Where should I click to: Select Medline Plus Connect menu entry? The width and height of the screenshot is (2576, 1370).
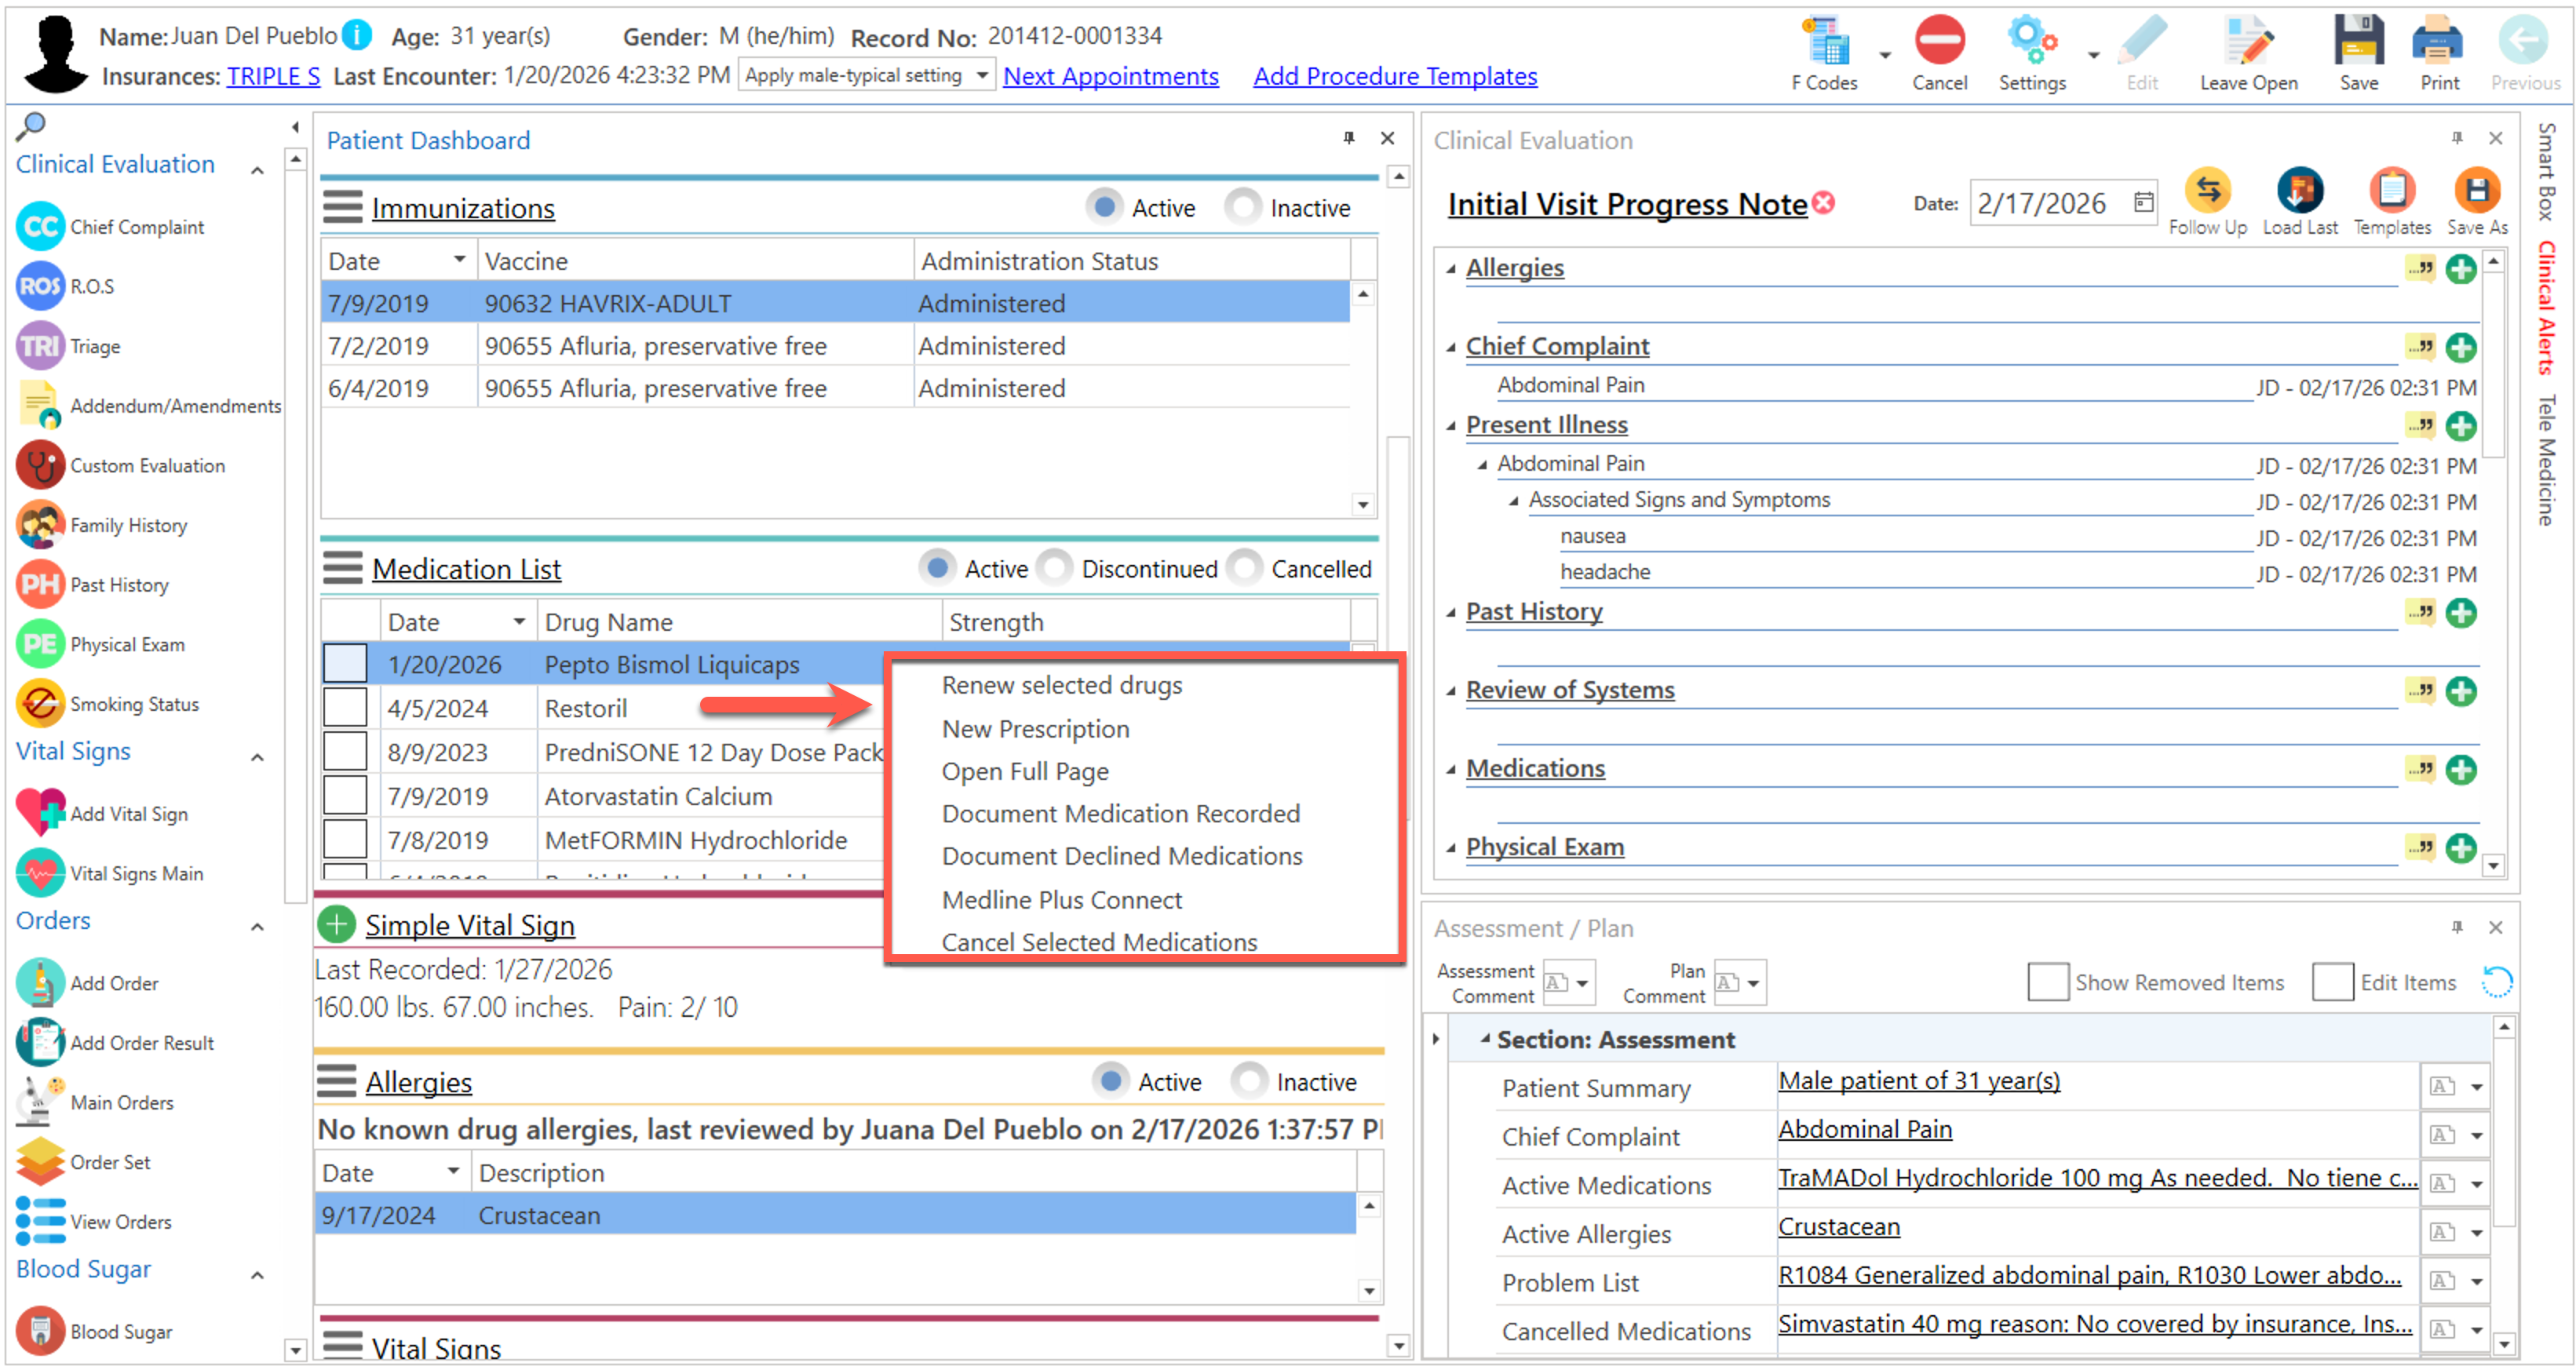[1061, 899]
